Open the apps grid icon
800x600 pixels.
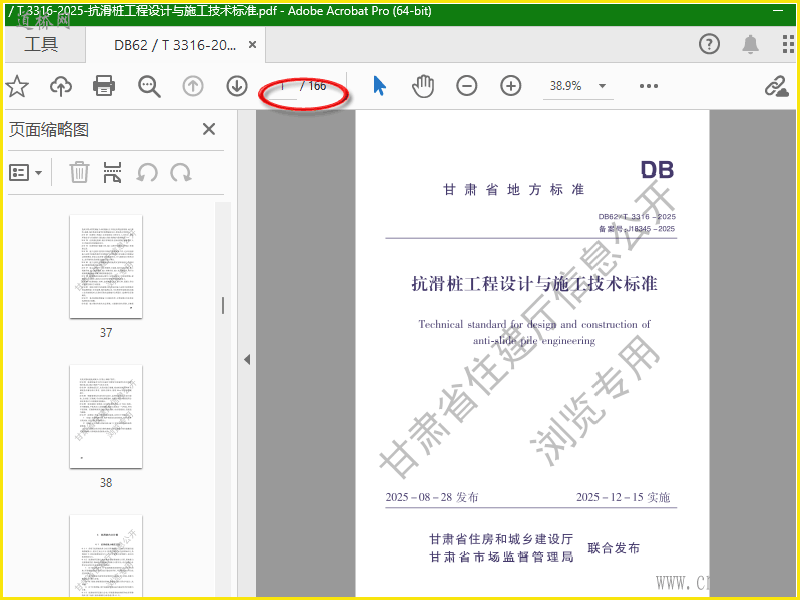pyautogui.click(x=788, y=44)
